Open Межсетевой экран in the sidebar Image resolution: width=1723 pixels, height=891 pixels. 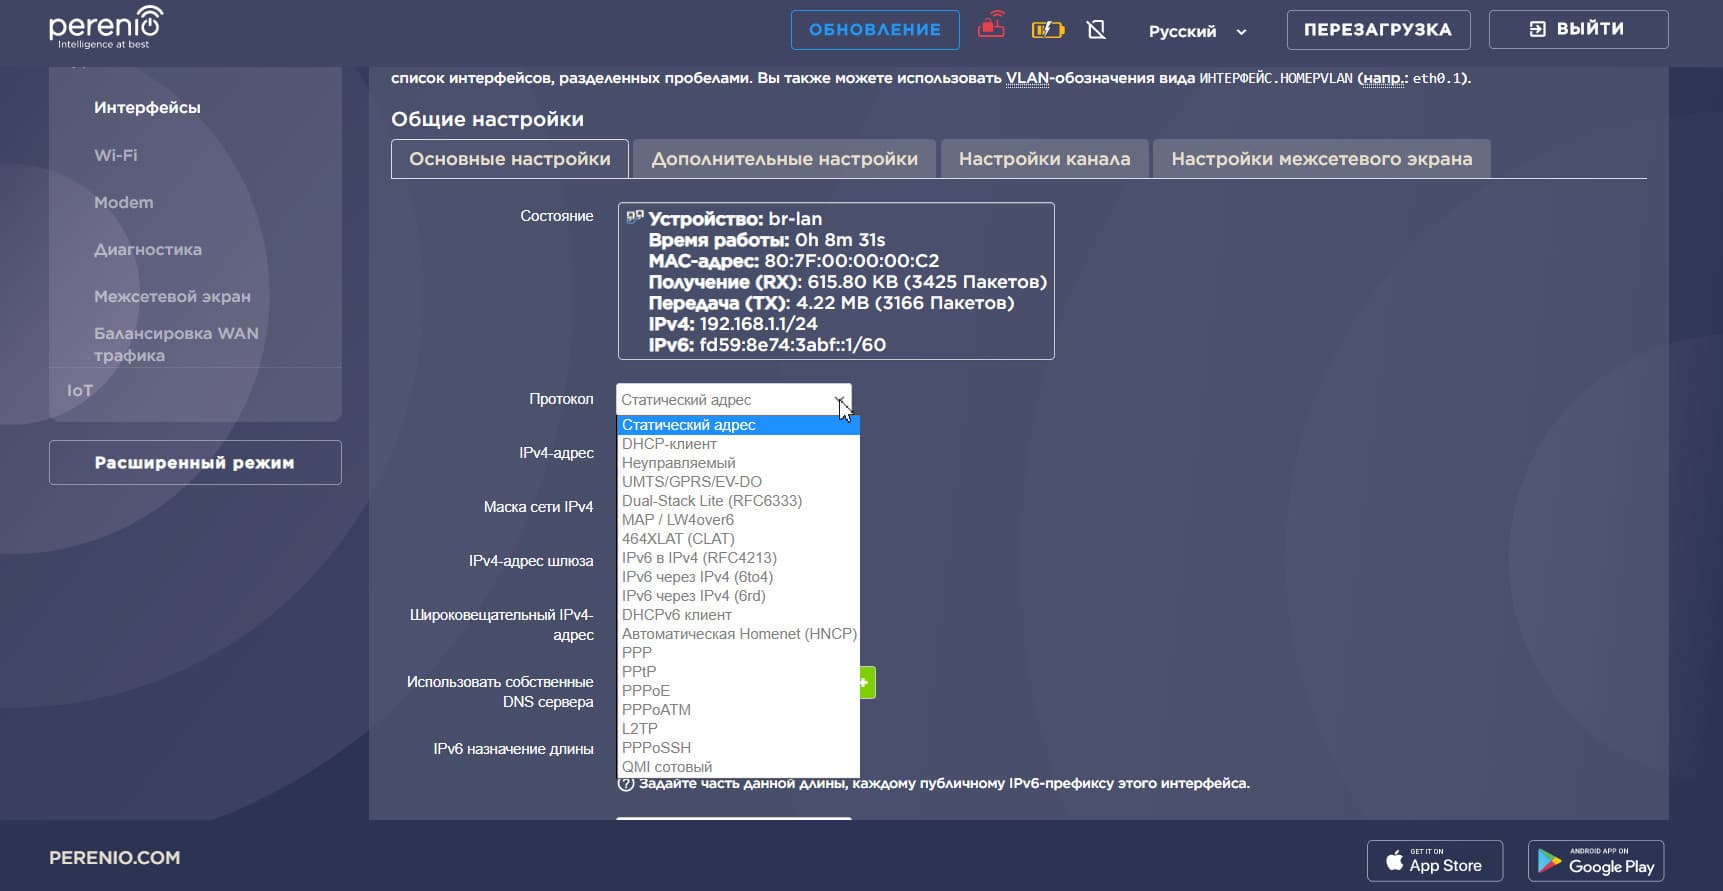(172, 297)
